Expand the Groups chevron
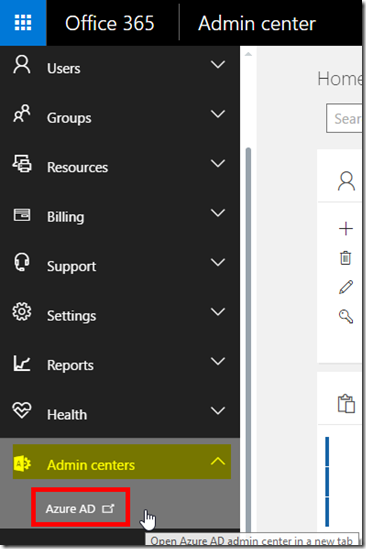This screenshot has height=549, width=366. tap(218, 114)
